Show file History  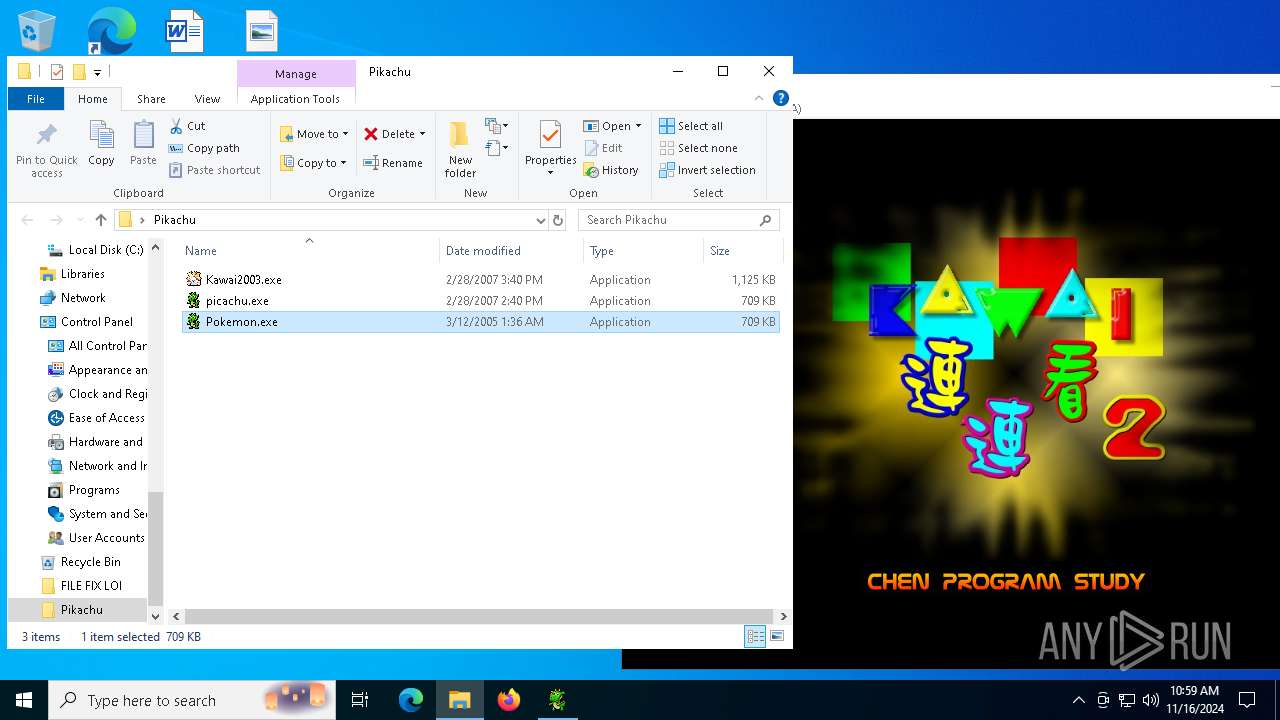click(x=611, y=170)
